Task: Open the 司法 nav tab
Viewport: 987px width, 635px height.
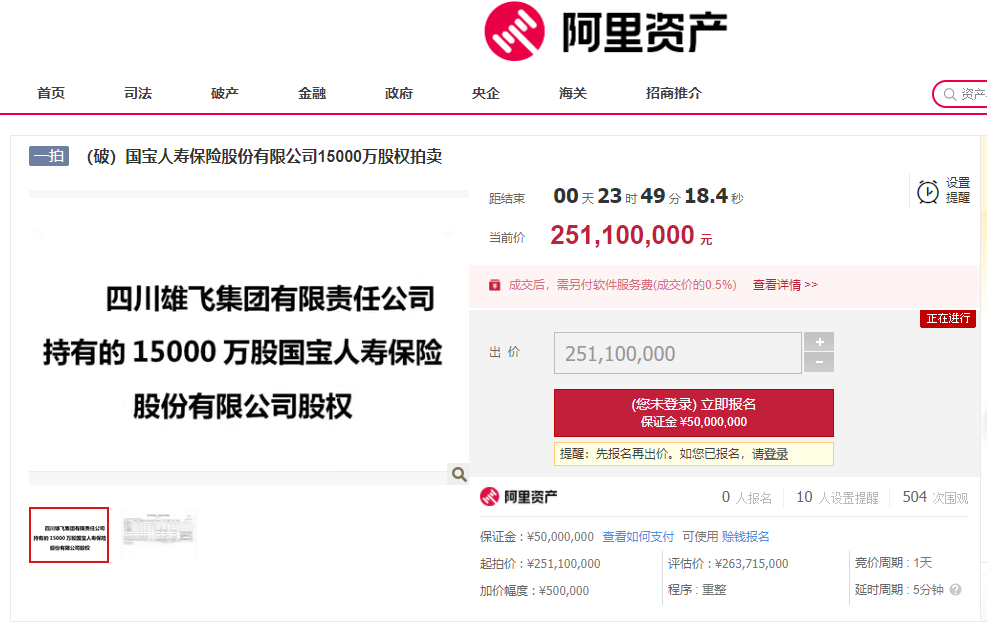Action: [138, 93]
